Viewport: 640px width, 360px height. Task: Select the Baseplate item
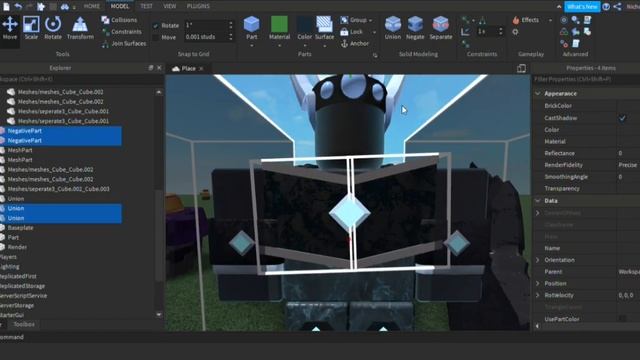pyautogui.click(x=20, y=228)
